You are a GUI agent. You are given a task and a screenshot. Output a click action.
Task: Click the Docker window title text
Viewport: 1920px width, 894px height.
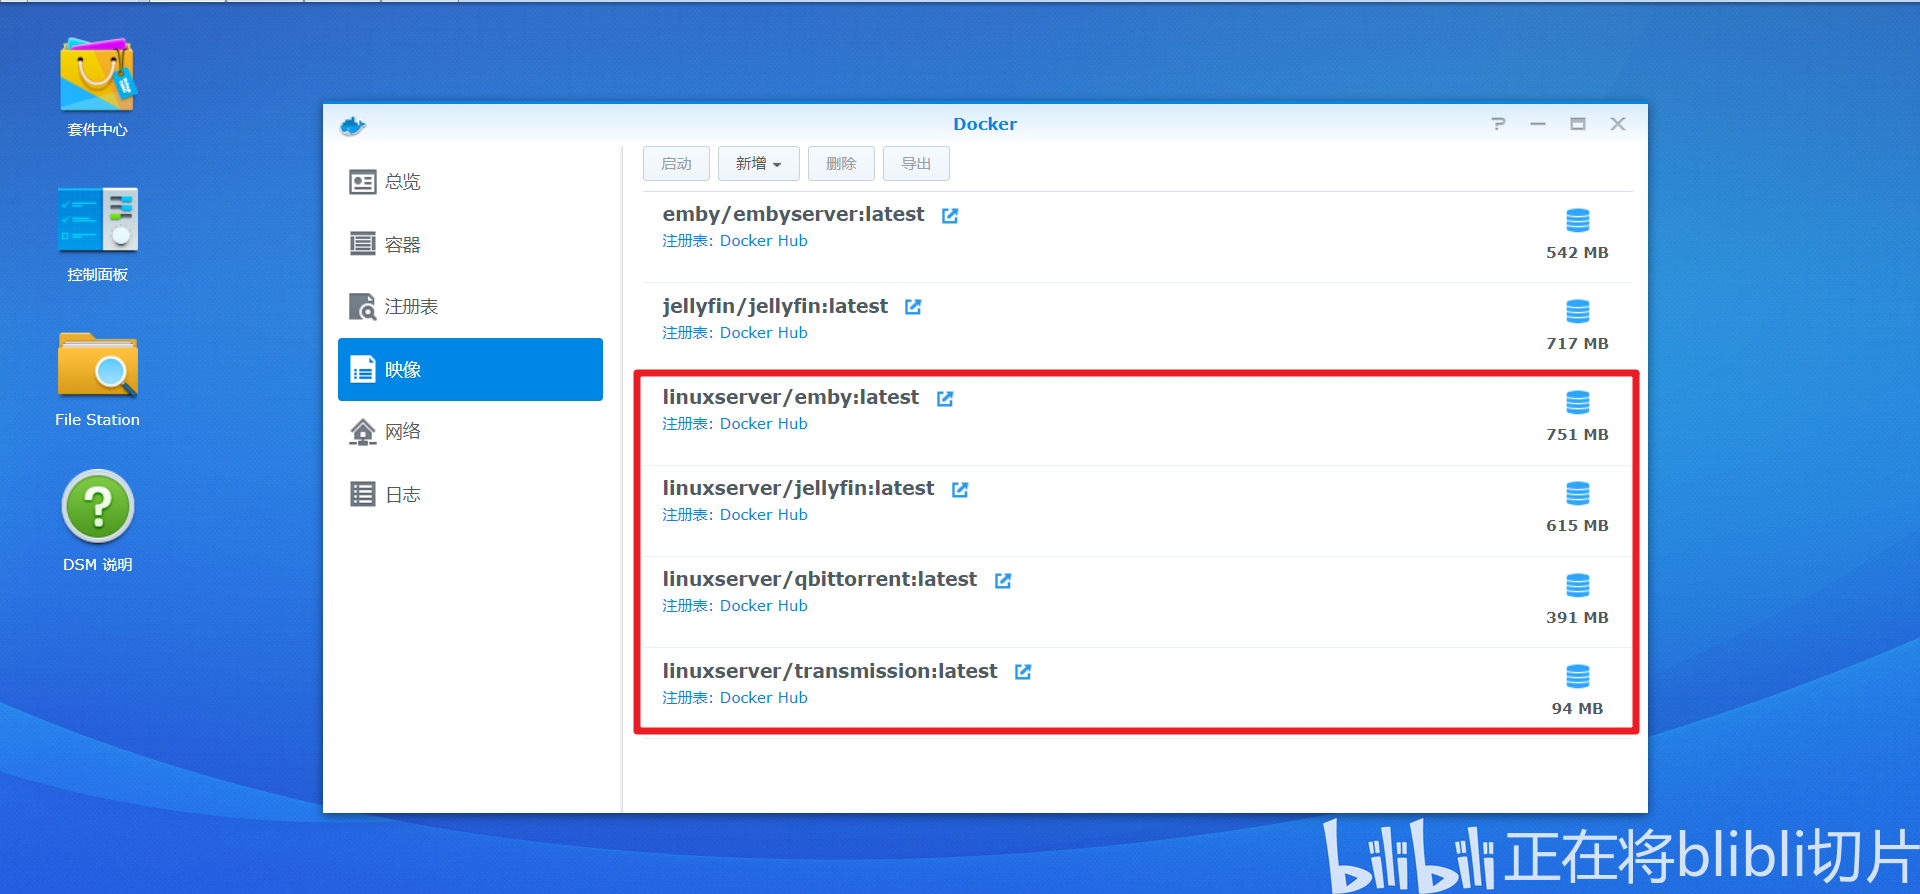point(985,124)
